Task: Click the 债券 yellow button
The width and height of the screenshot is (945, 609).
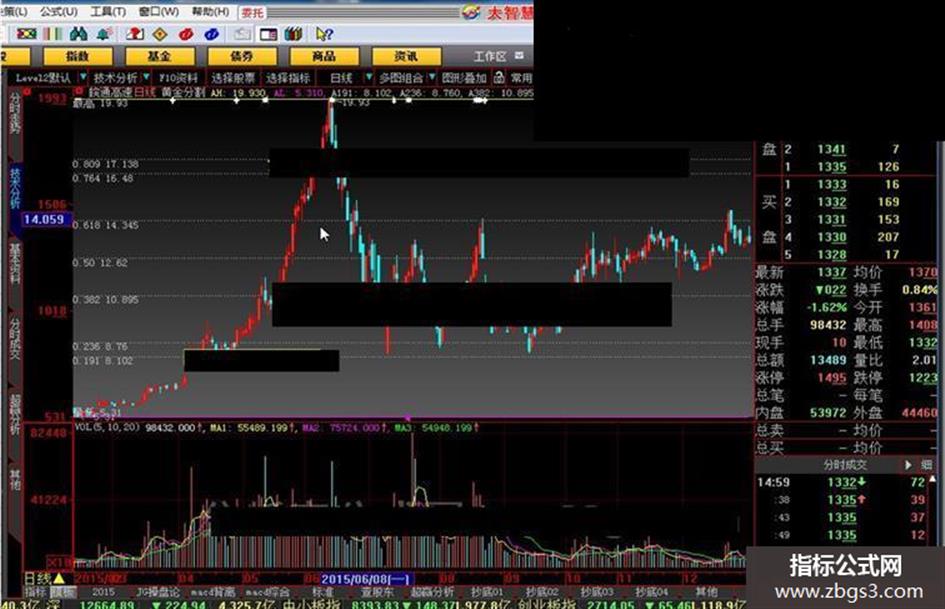Action: pyautogui.click(x=242, y=56)
